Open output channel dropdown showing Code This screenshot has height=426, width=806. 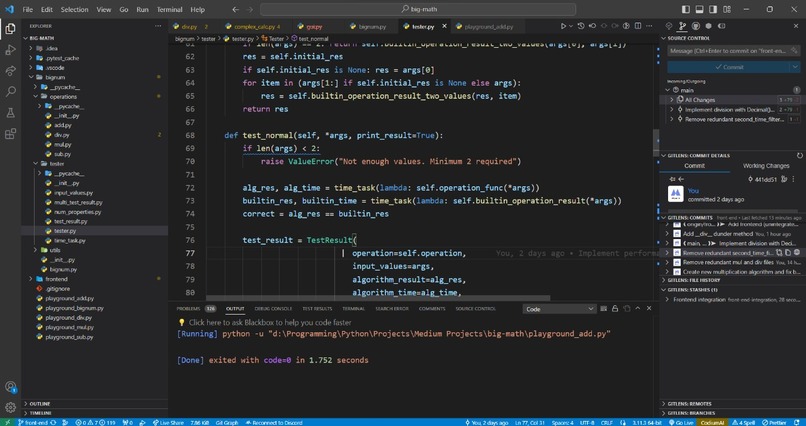click(x=559, y=309)
